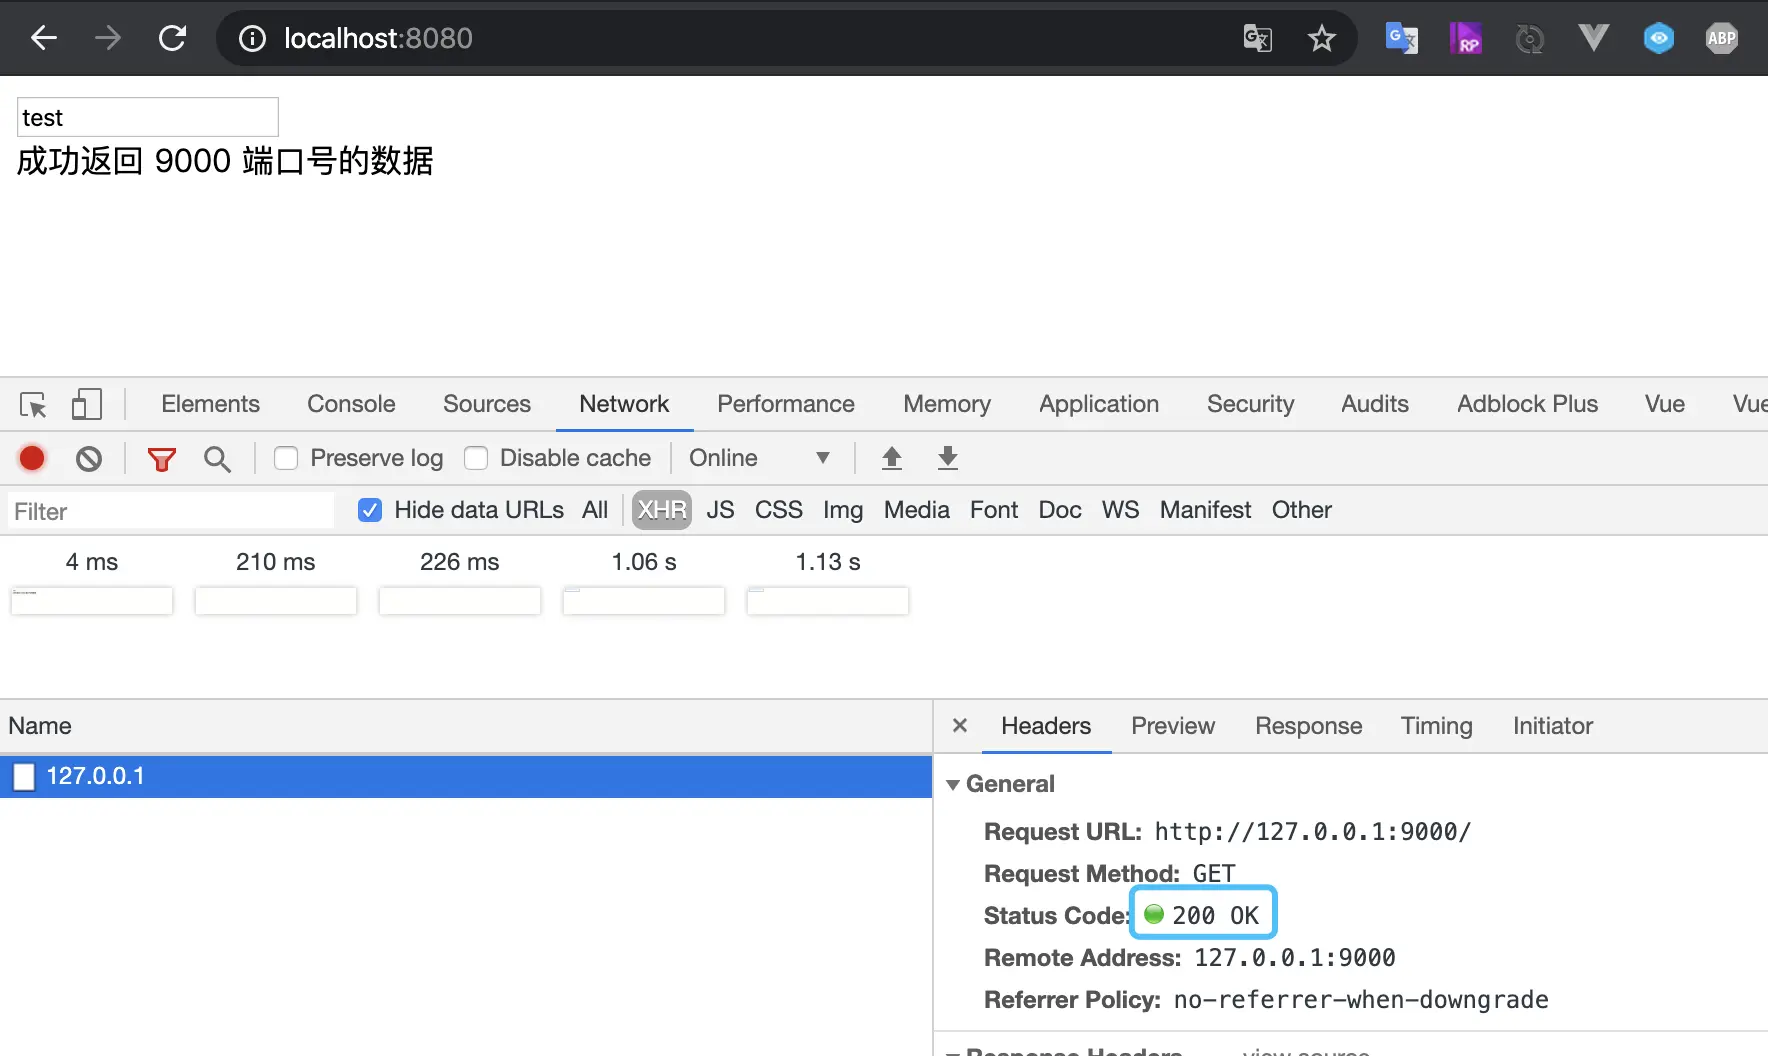The image size is (1768, 1056).
Task: Open the Adblock Plus ABP extension
Action: (1721, 38)
